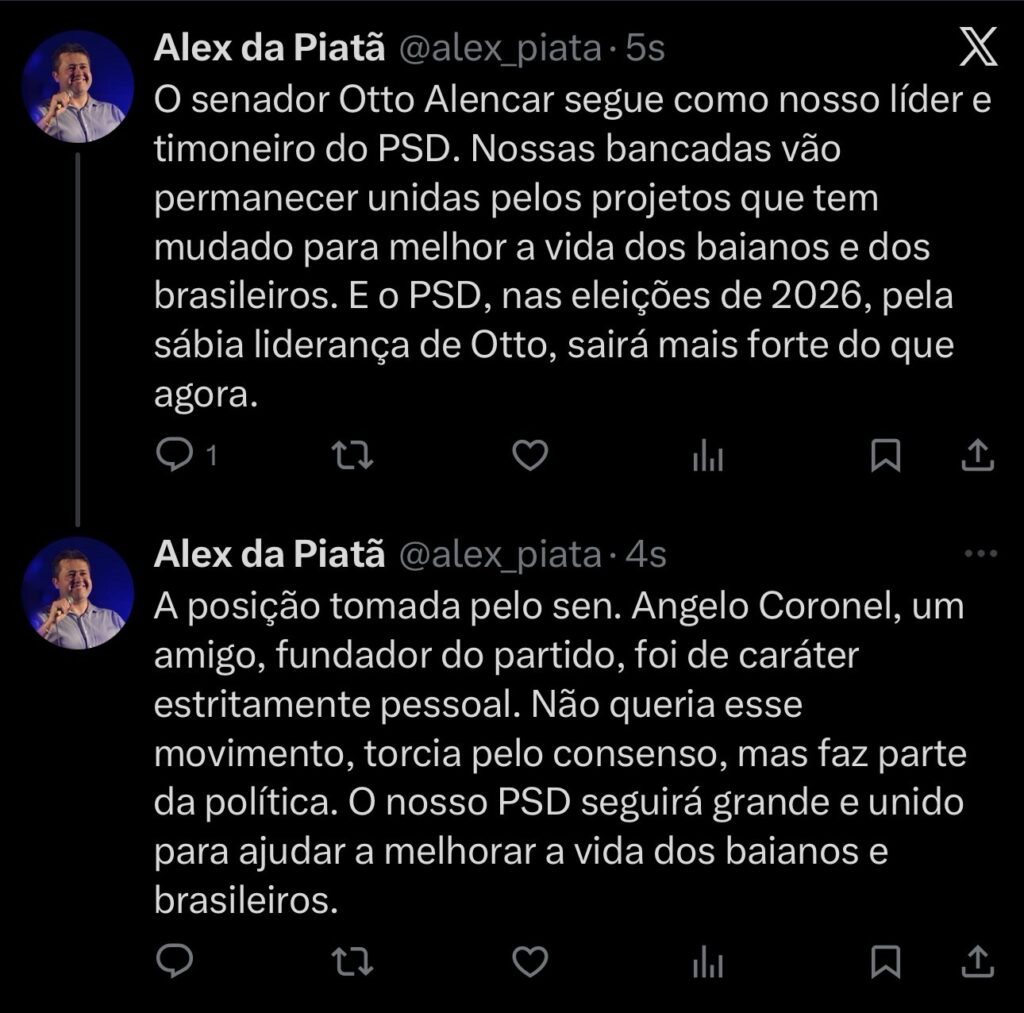Screen dimensions: 1024x1013
Task: View analytics of the second tweet
Action: [x=707, y=962]
